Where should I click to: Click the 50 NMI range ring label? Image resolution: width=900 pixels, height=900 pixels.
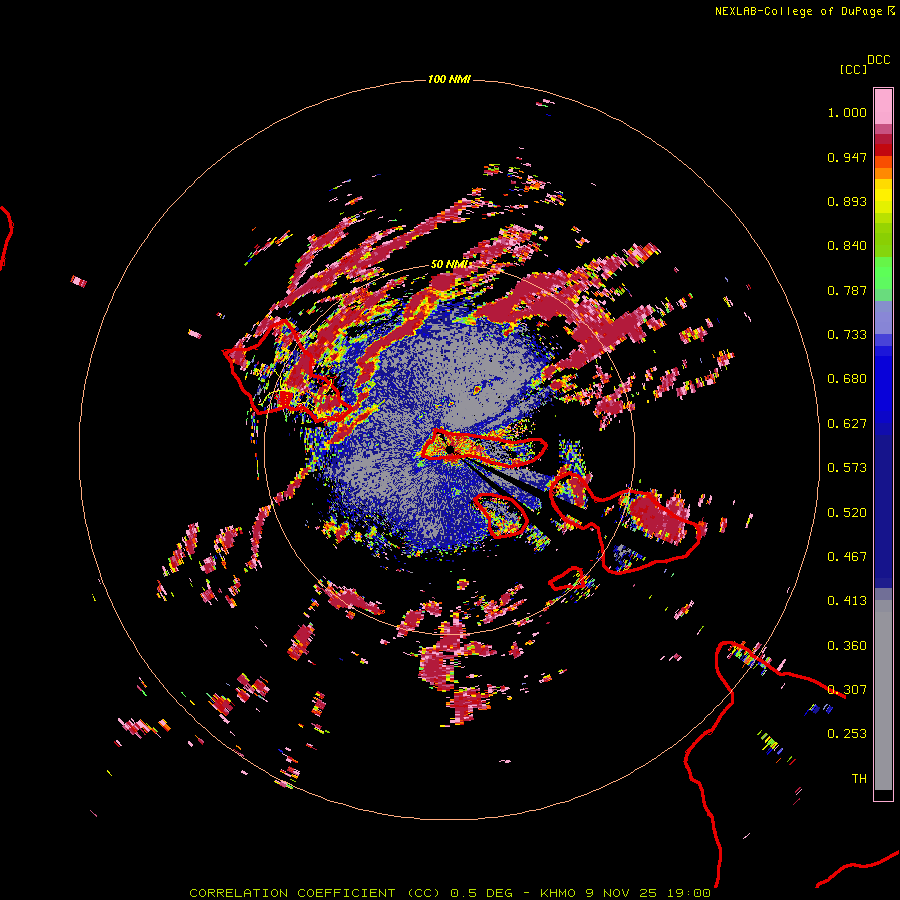pyautogui.click(x=449, y=264)
